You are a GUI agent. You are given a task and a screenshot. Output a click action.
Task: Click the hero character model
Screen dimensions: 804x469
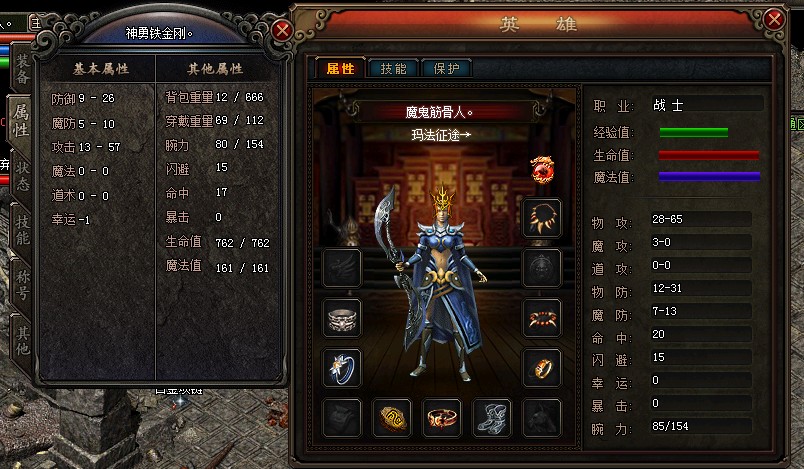click(436, 282)
